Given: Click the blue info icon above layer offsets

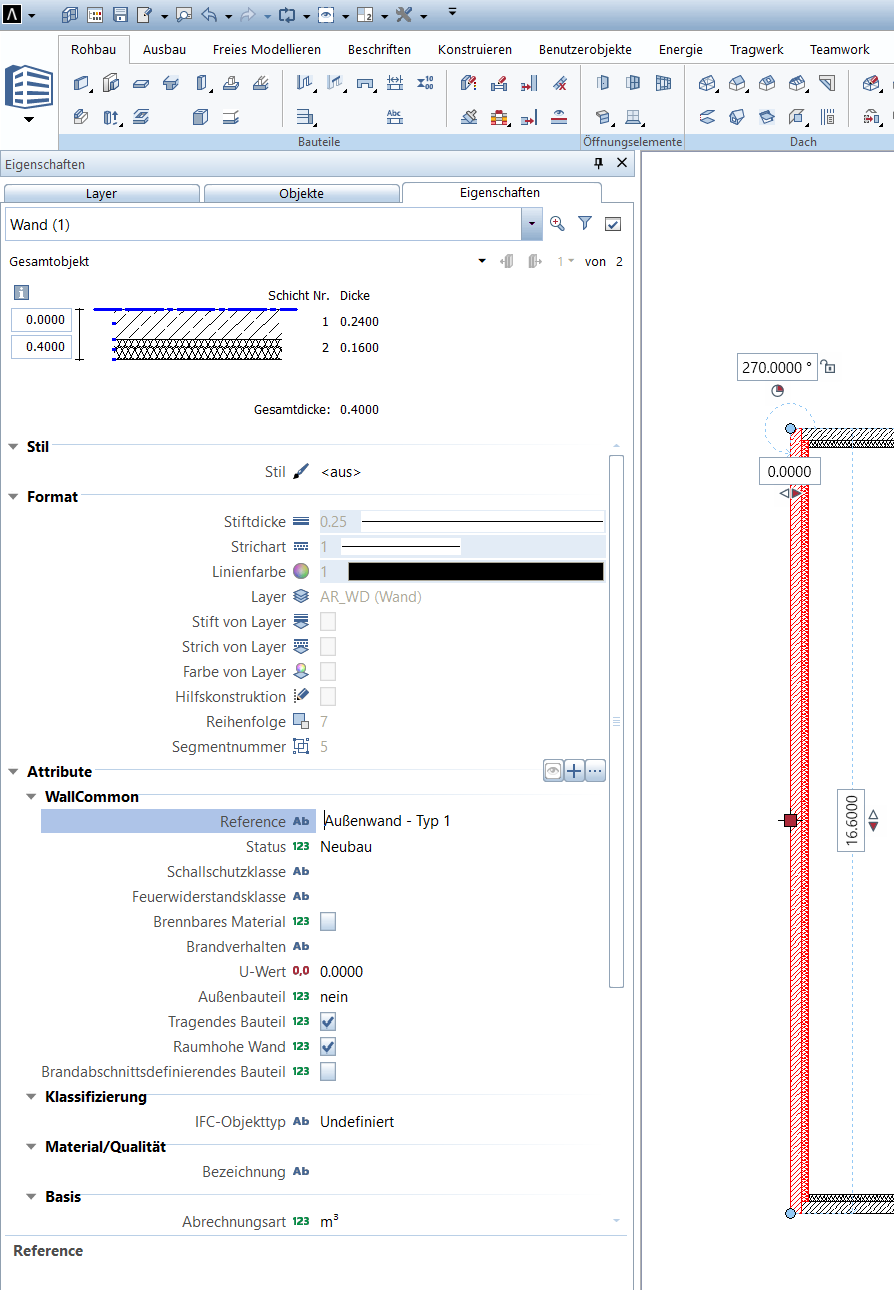Looking at the screenshot, I should pos(21,293).
